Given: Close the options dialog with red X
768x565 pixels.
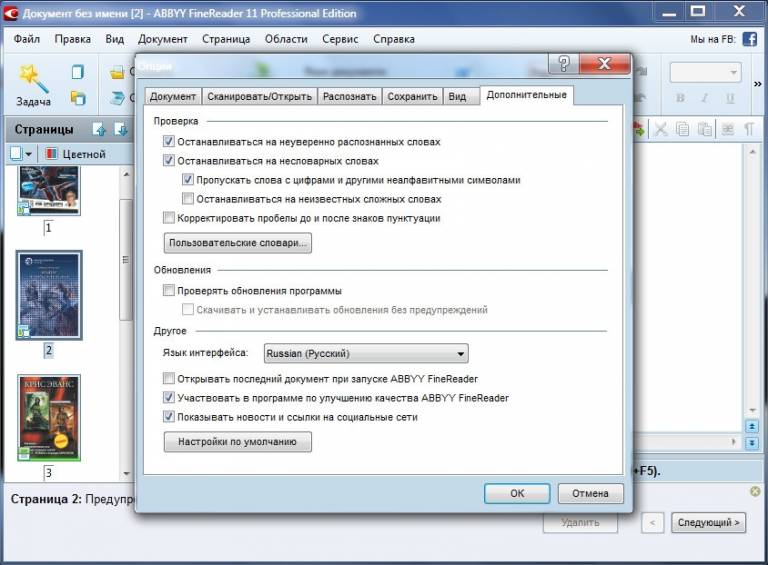Looking at the screenshot, I should [x=604, y=64].
